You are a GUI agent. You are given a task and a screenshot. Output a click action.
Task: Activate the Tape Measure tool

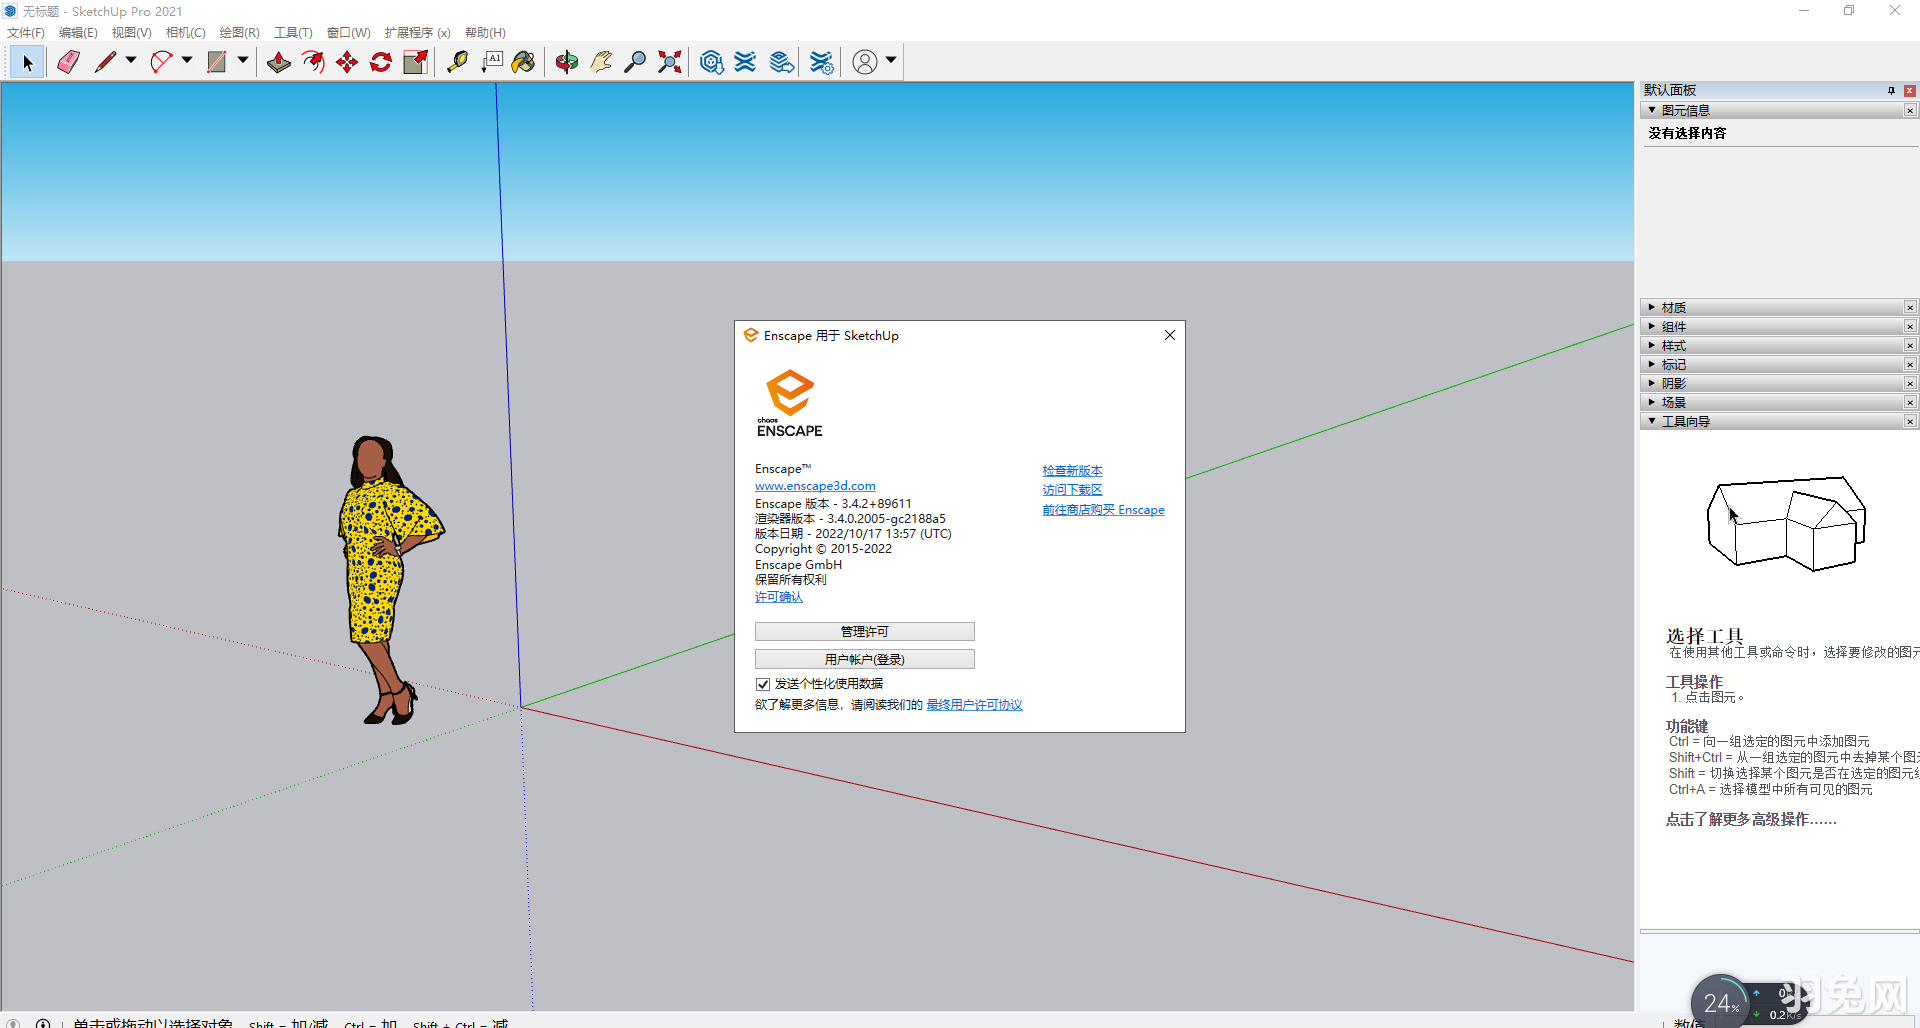(x=458, y=61)
